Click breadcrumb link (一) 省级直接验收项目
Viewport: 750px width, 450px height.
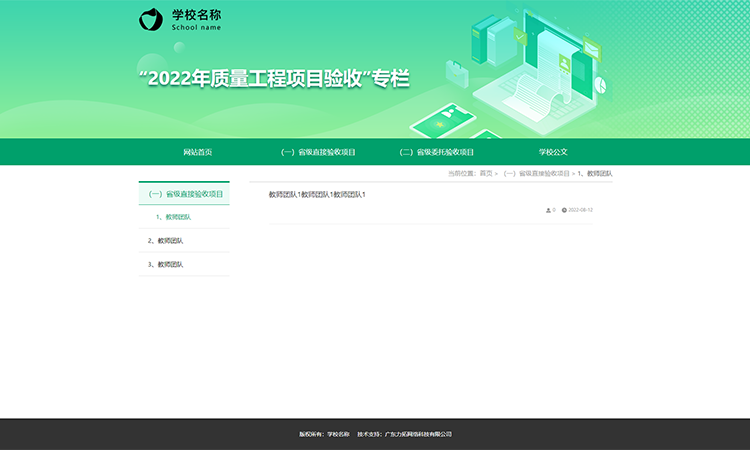tap(536, 174)
